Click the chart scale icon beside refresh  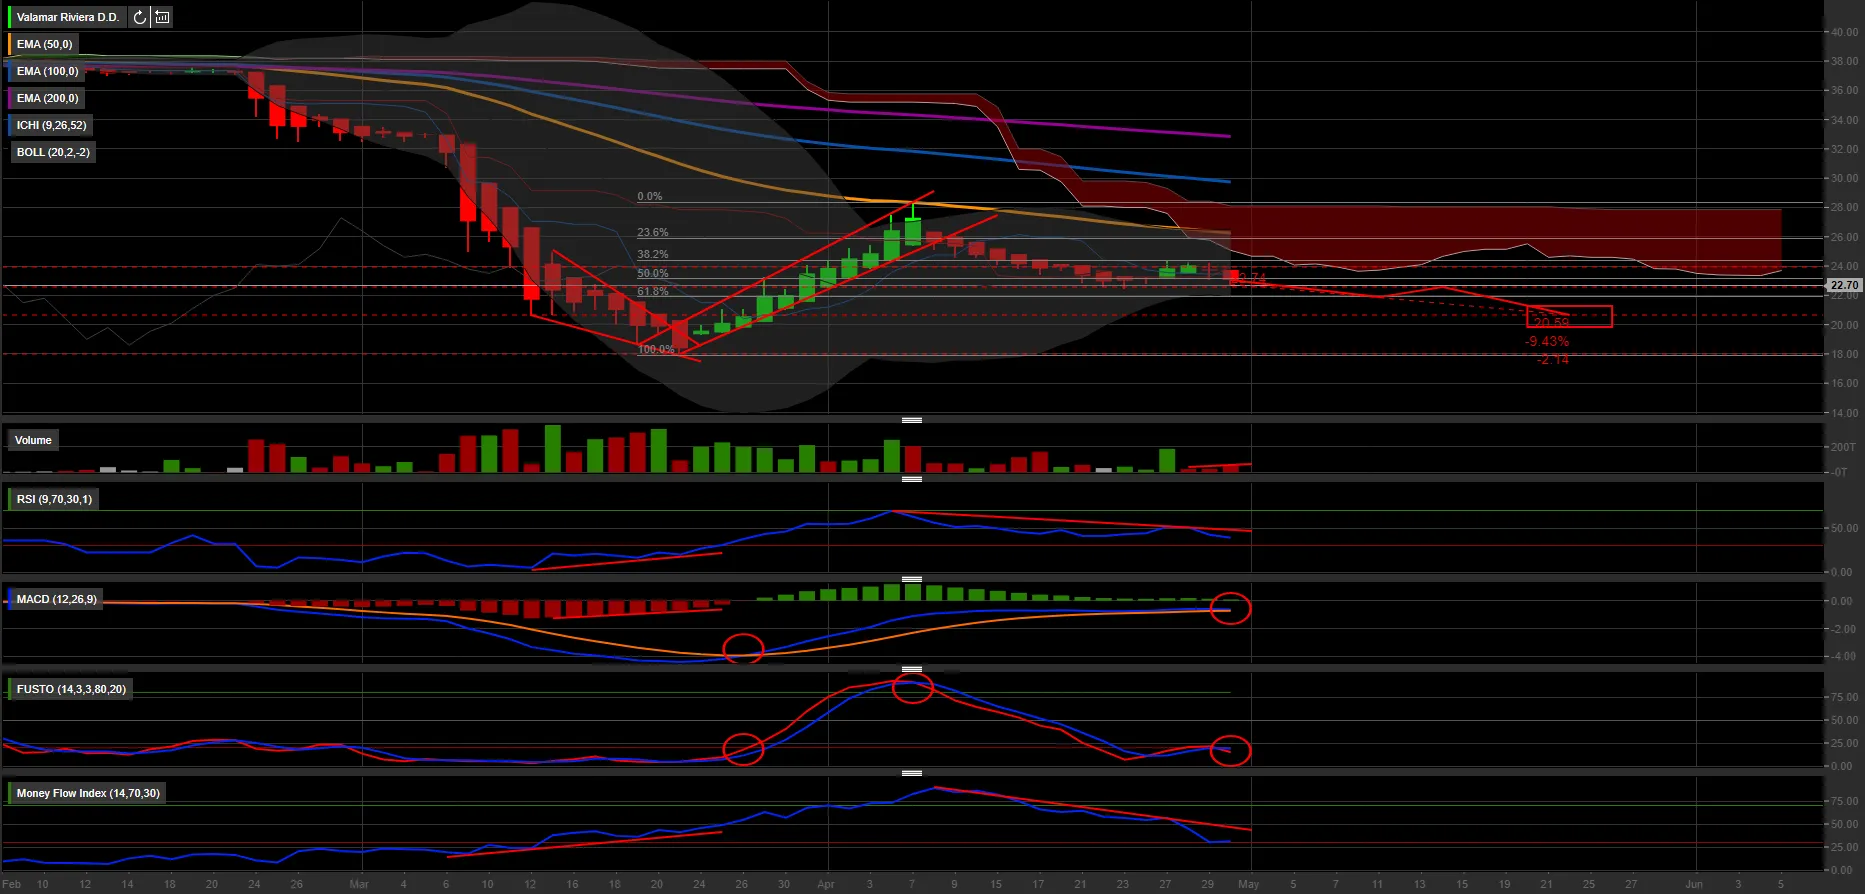pos(162,17)
